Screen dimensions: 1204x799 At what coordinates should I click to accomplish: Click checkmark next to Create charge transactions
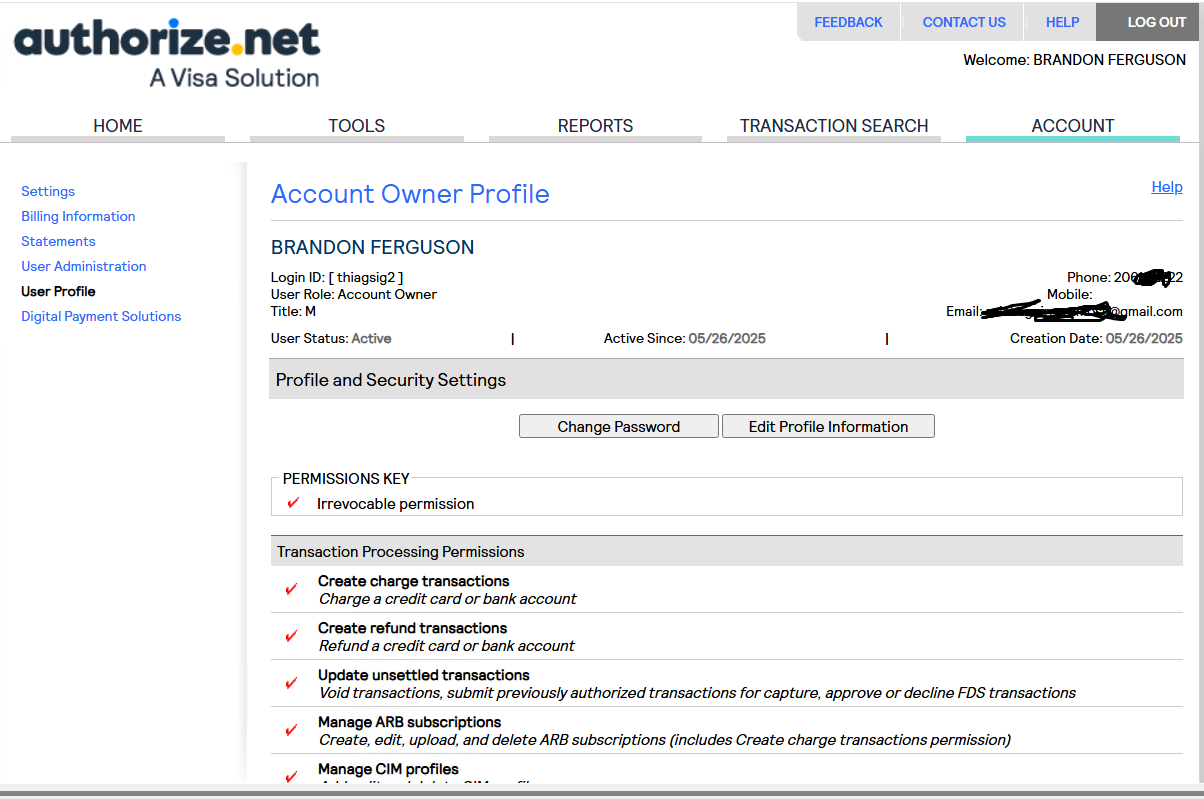(x=292, y=589)
